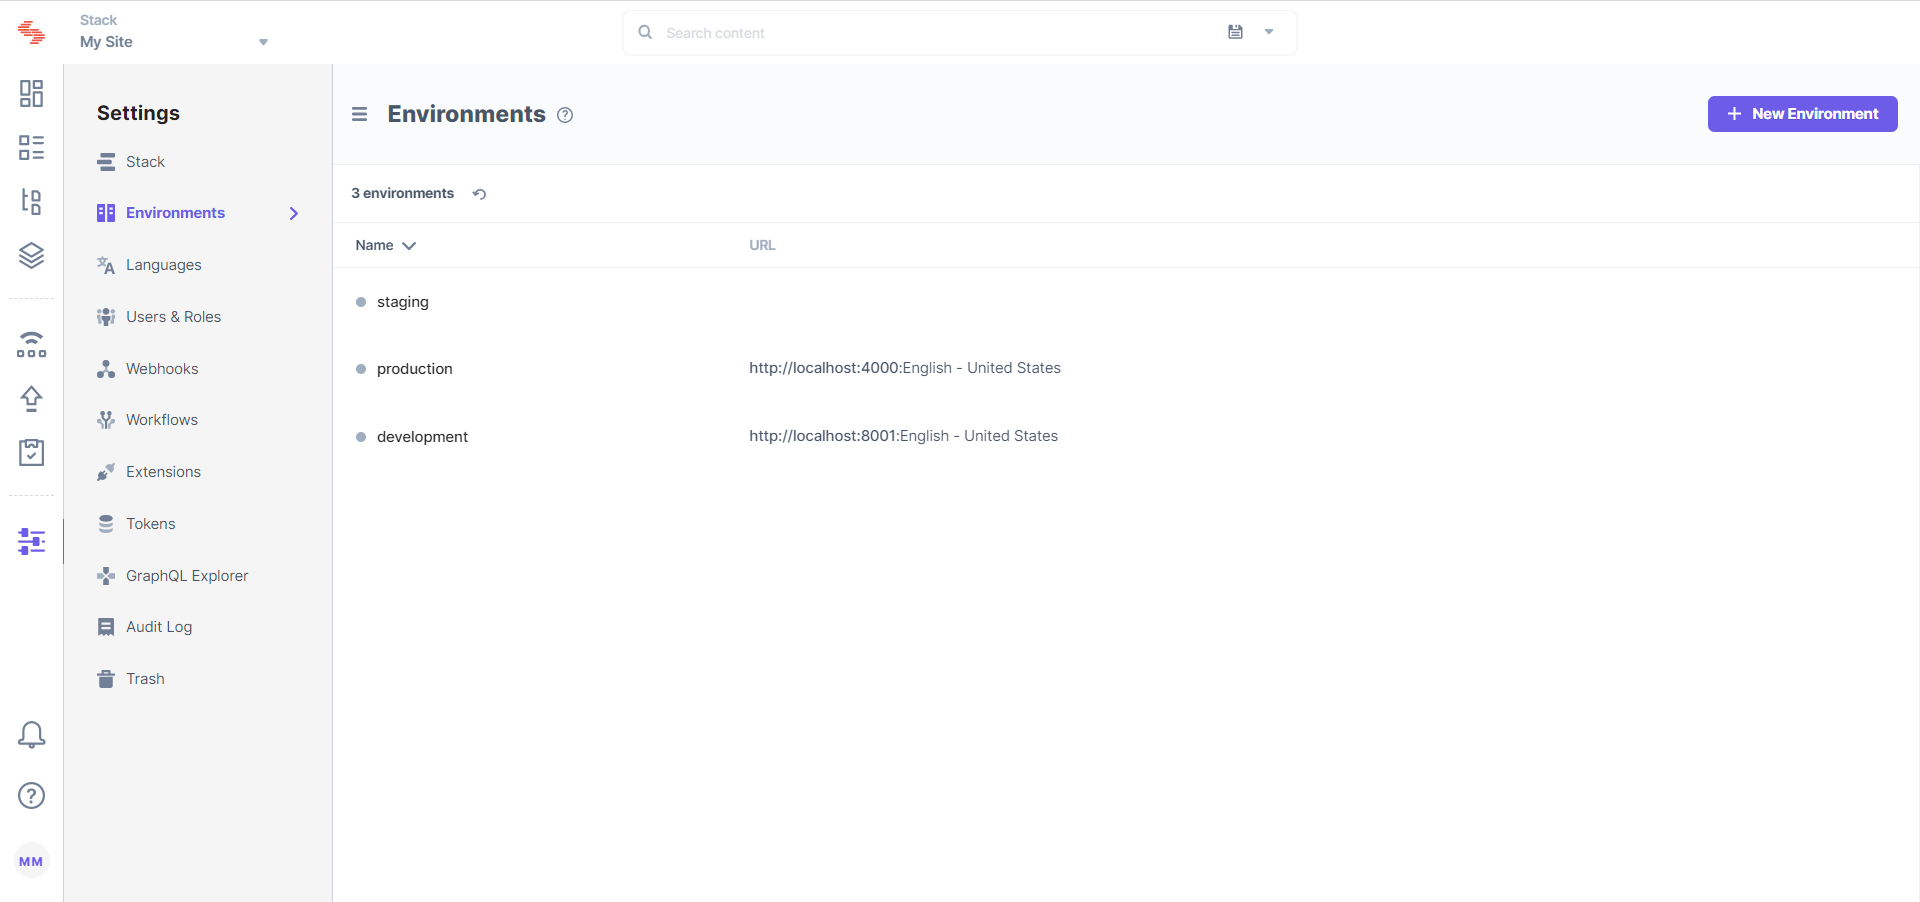Expand the Environments settings chevron
This screenshot has height=902, width=1920.
[x=292, y=213]
